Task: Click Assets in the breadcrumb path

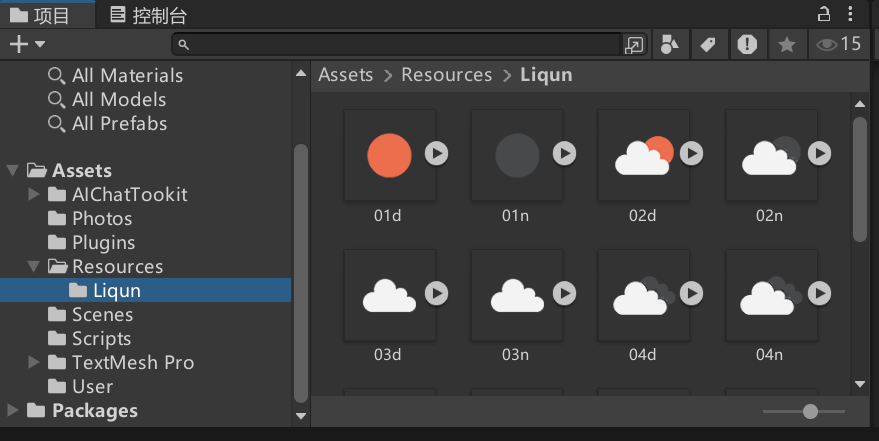Action: click(345, 75)
